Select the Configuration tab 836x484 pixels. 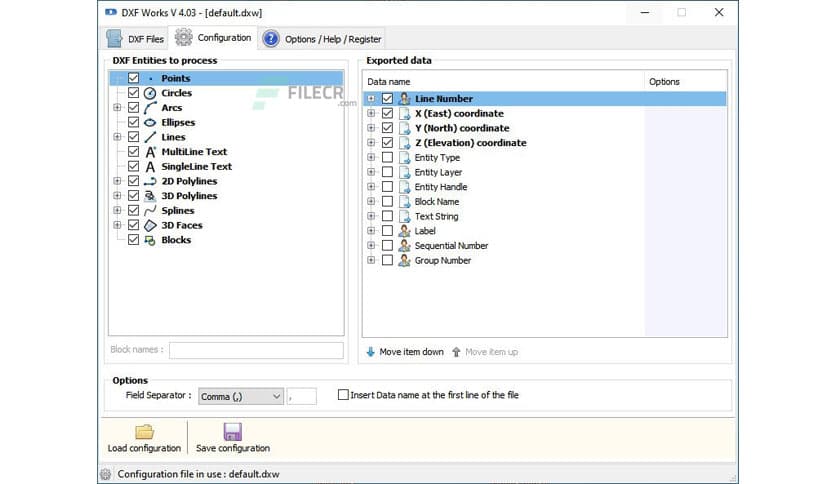click(x=213, y=37)
